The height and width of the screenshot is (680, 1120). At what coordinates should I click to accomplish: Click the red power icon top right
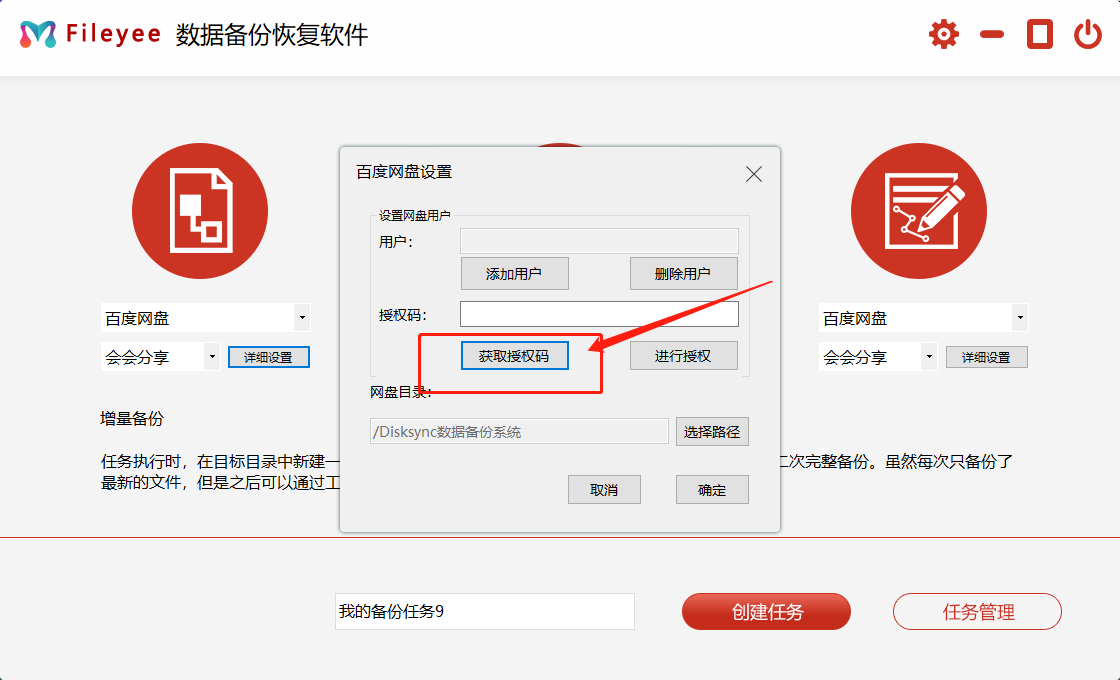pyautogui.click(x=1089, y=33)
